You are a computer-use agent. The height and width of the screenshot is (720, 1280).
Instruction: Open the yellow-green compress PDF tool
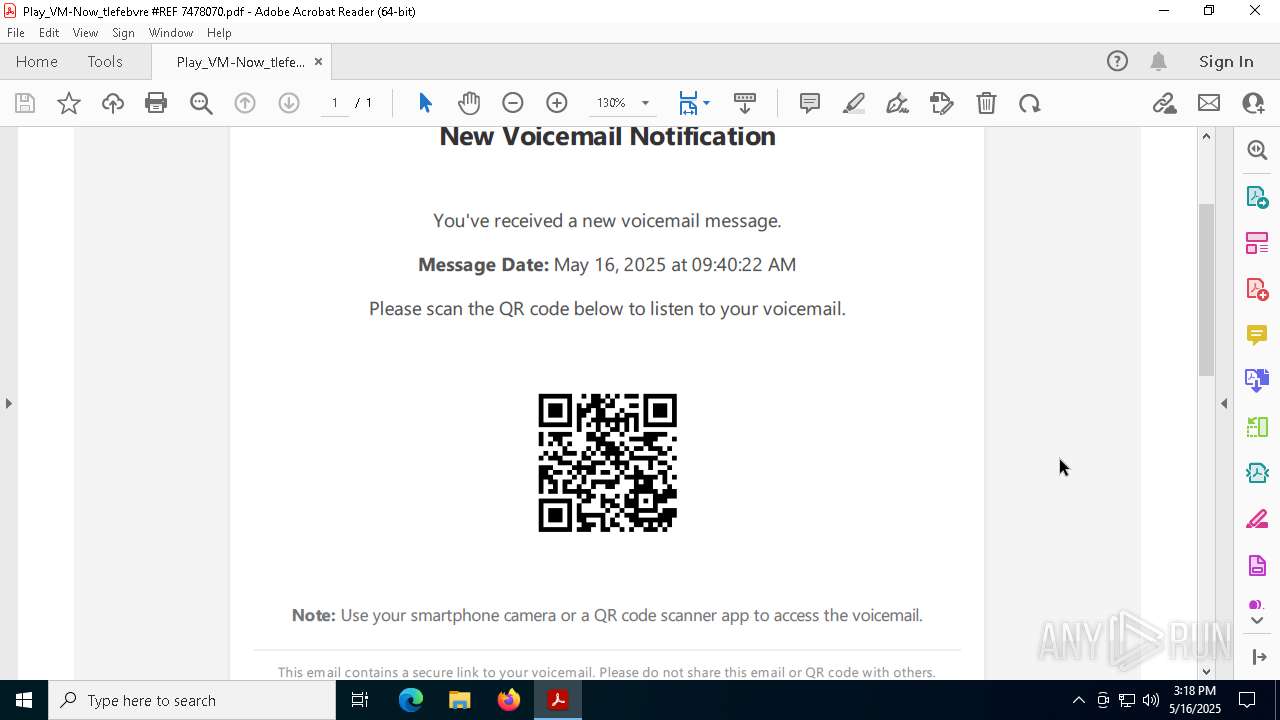[1257, 427]
